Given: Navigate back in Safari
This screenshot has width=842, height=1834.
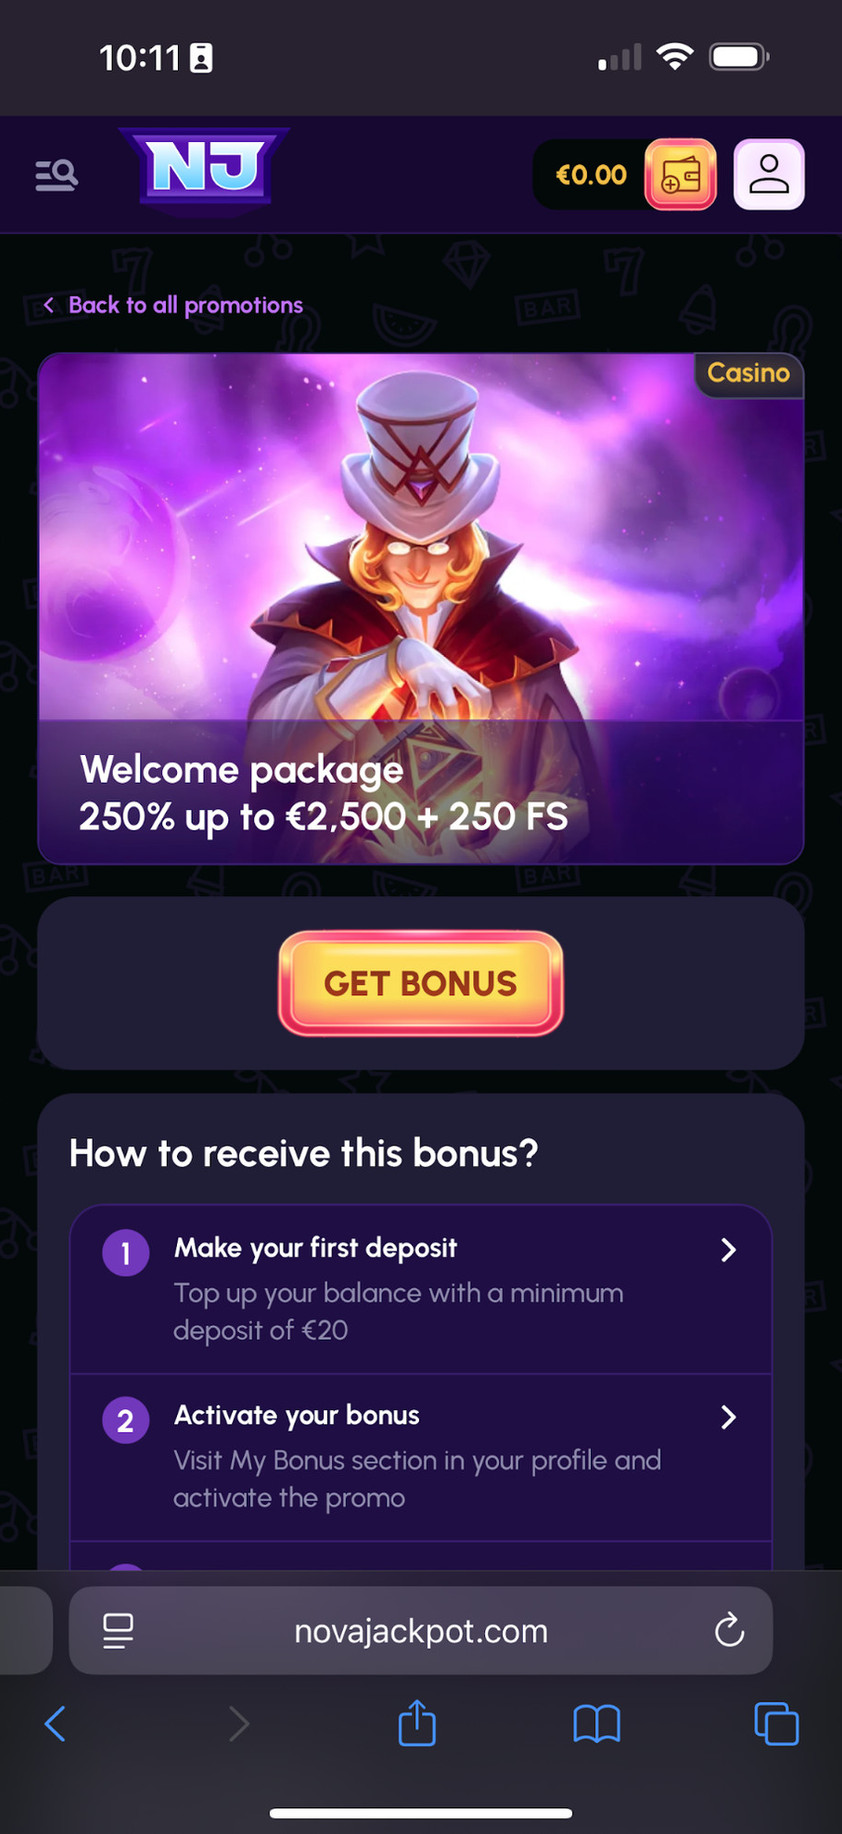Looking at the screenshot, I should click(55, 1724).
